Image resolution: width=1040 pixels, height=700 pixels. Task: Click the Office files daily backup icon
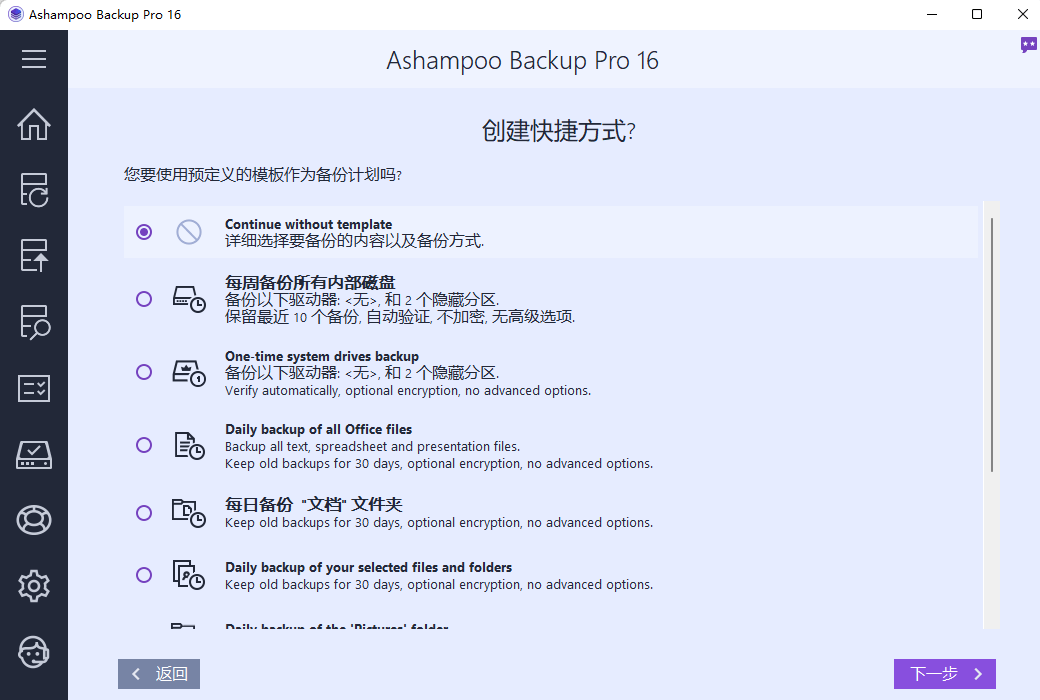pos(189,445)
